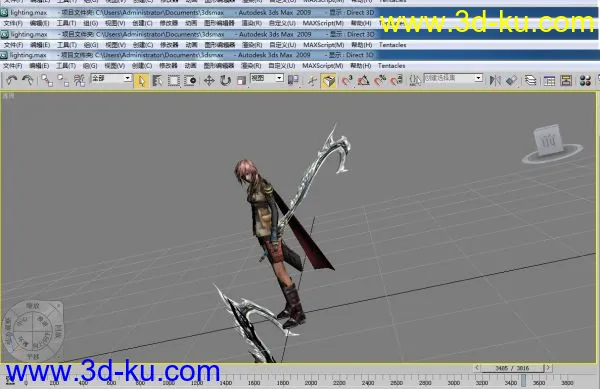Image resolution: width=600 pixels, height=389 pixels.
Task: Open the Layer Manager stack icon
Action: point(530,81)
